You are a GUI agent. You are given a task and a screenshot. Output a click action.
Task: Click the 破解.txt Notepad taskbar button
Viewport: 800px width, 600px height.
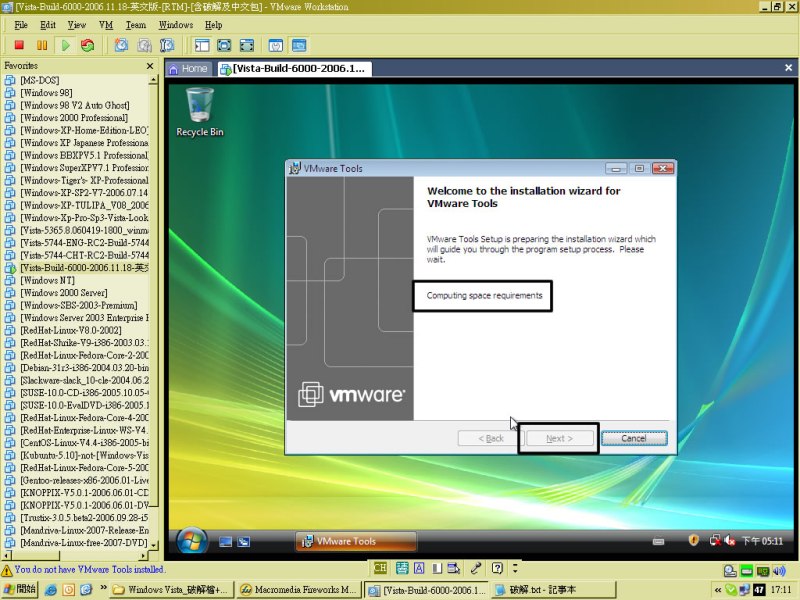pyautogui.click(x=553, y=590)
